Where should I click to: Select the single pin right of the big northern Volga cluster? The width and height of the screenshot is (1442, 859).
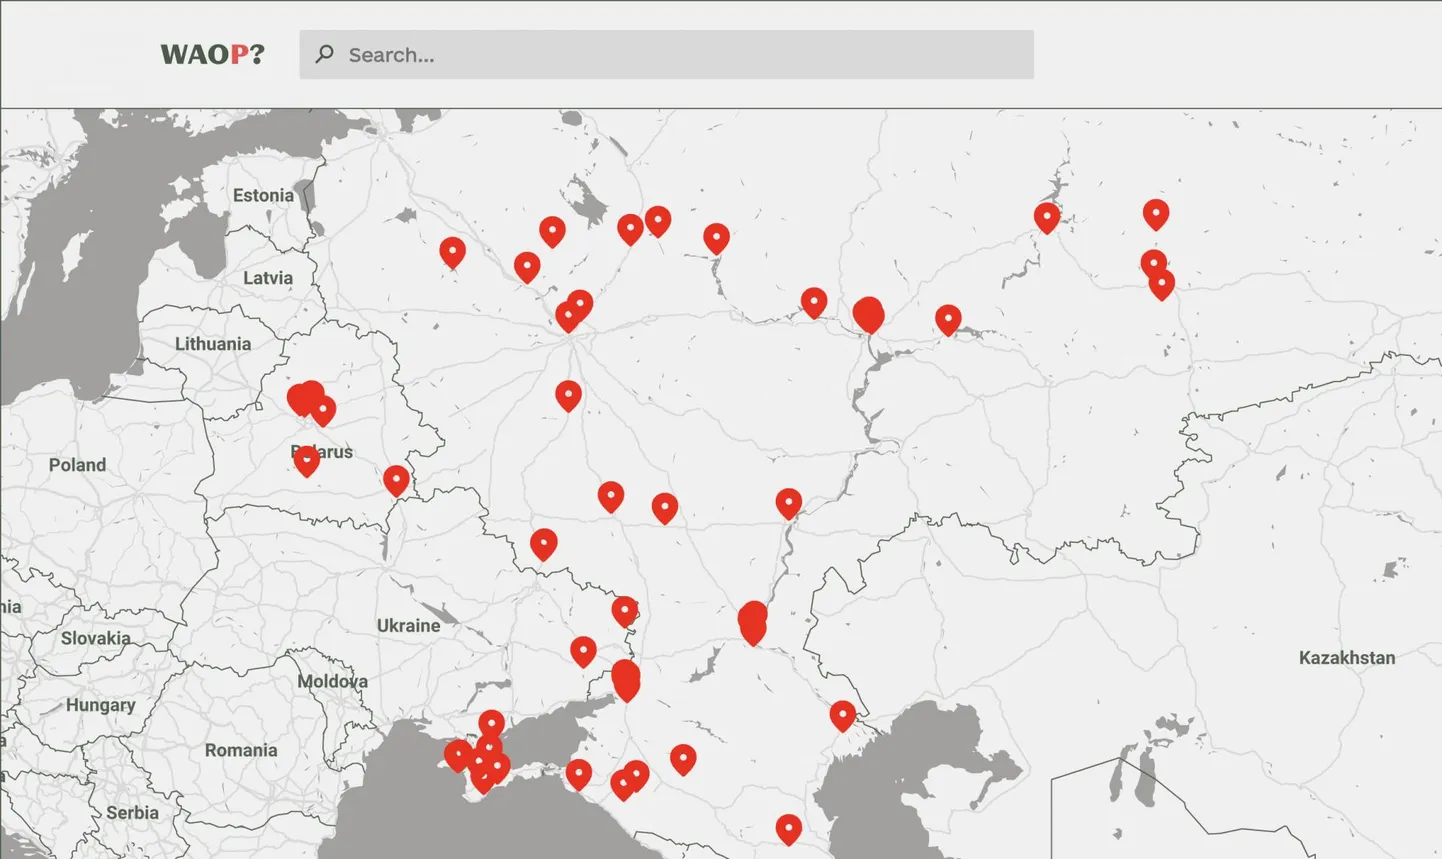tap(948, 320)
